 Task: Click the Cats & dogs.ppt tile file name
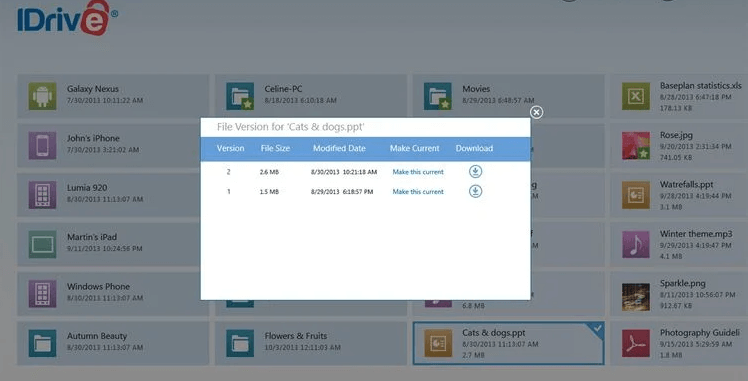pyautogui.click(x=494, y=332)
